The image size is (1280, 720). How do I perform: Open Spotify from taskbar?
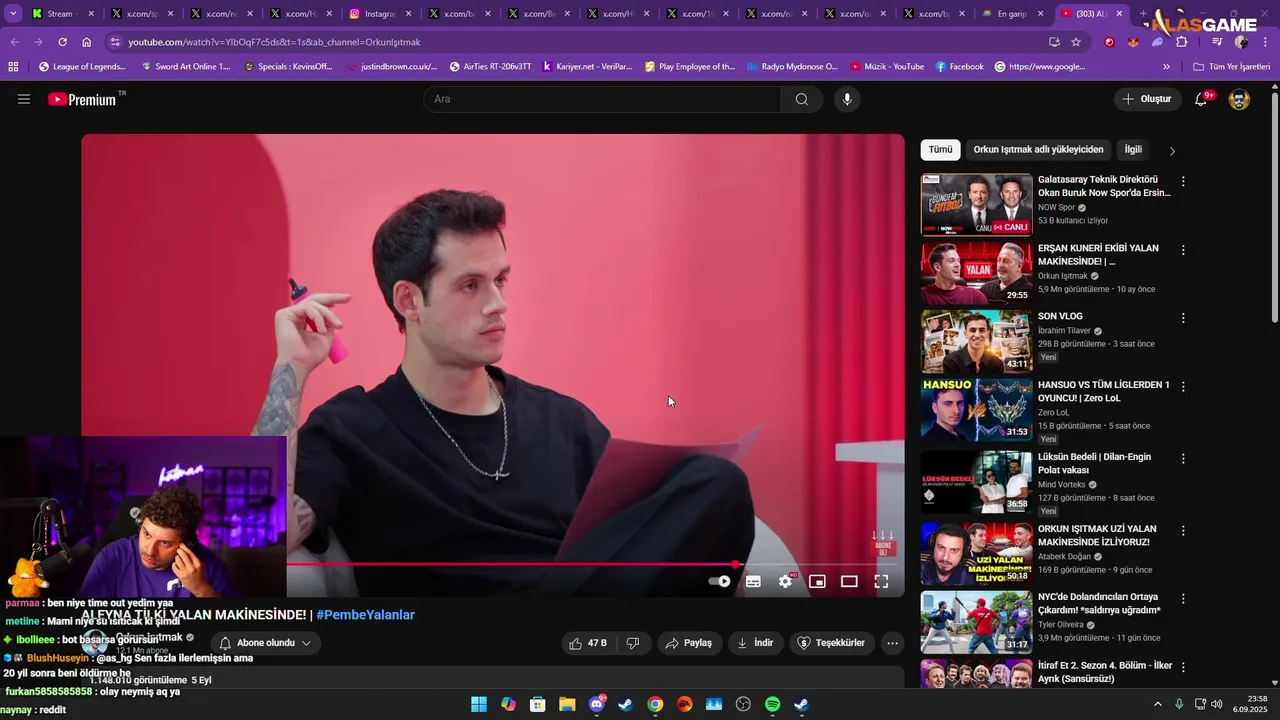click(772, 704)
